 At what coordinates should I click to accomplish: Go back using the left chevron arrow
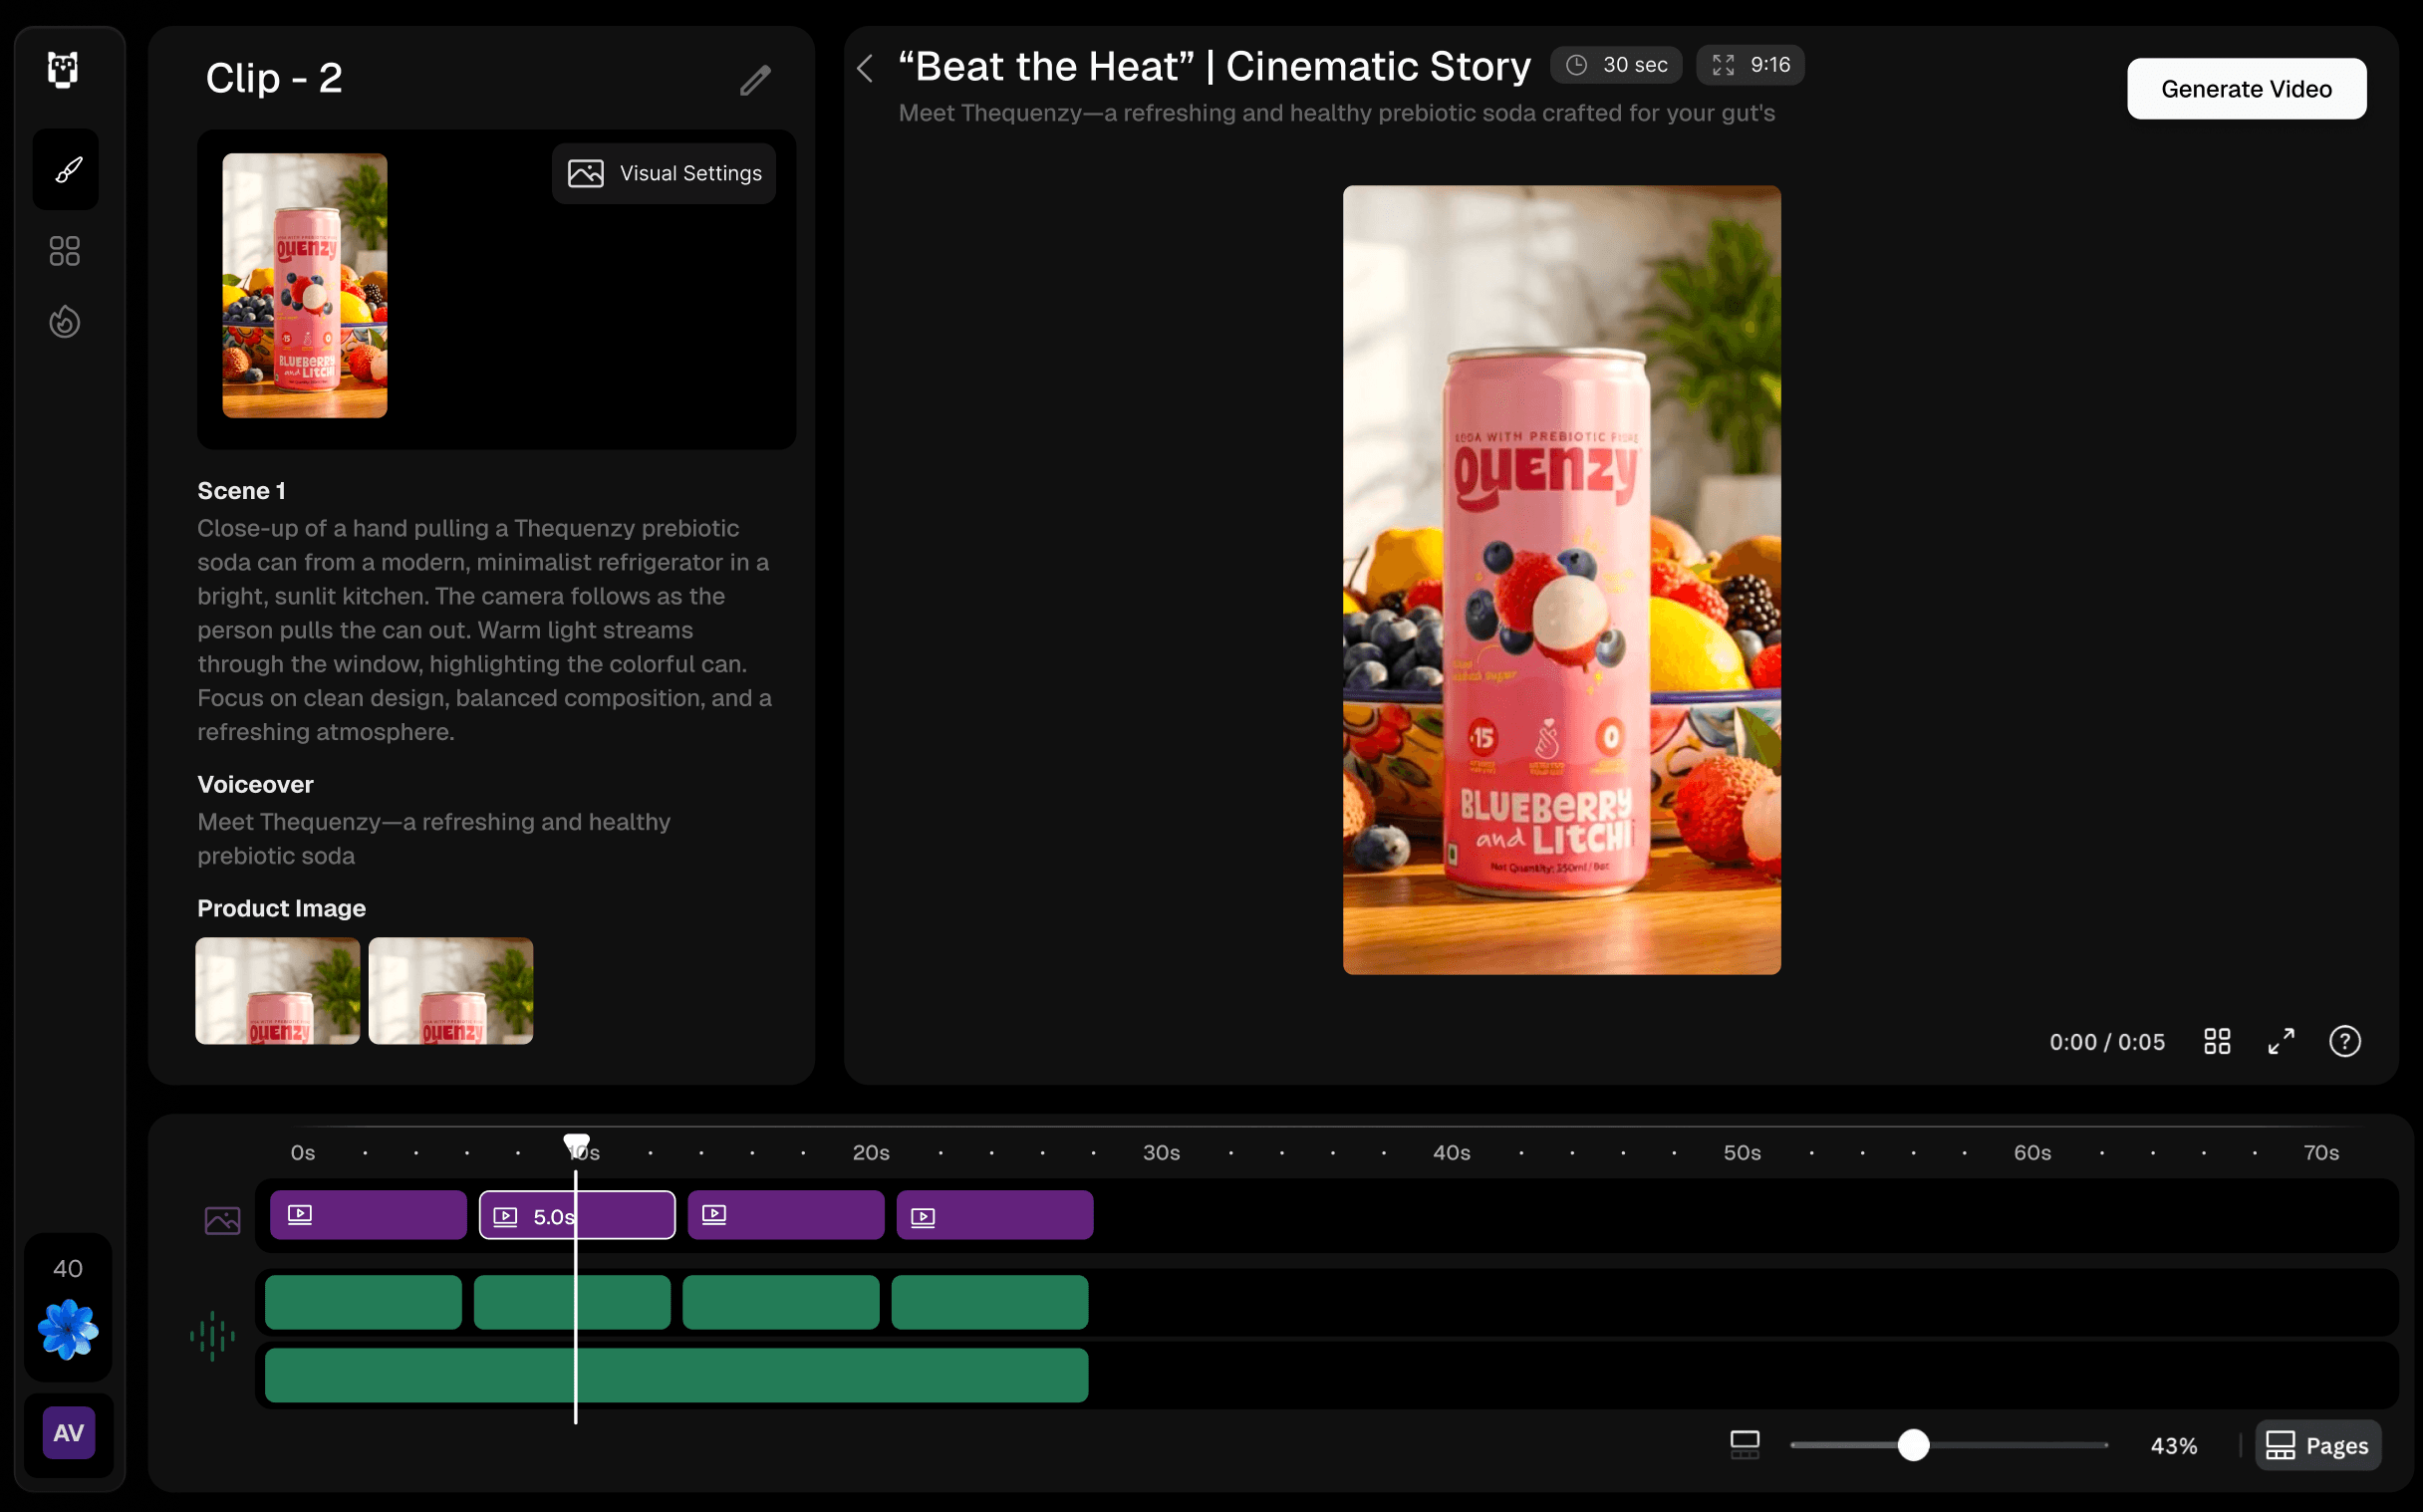click(866, 68)
